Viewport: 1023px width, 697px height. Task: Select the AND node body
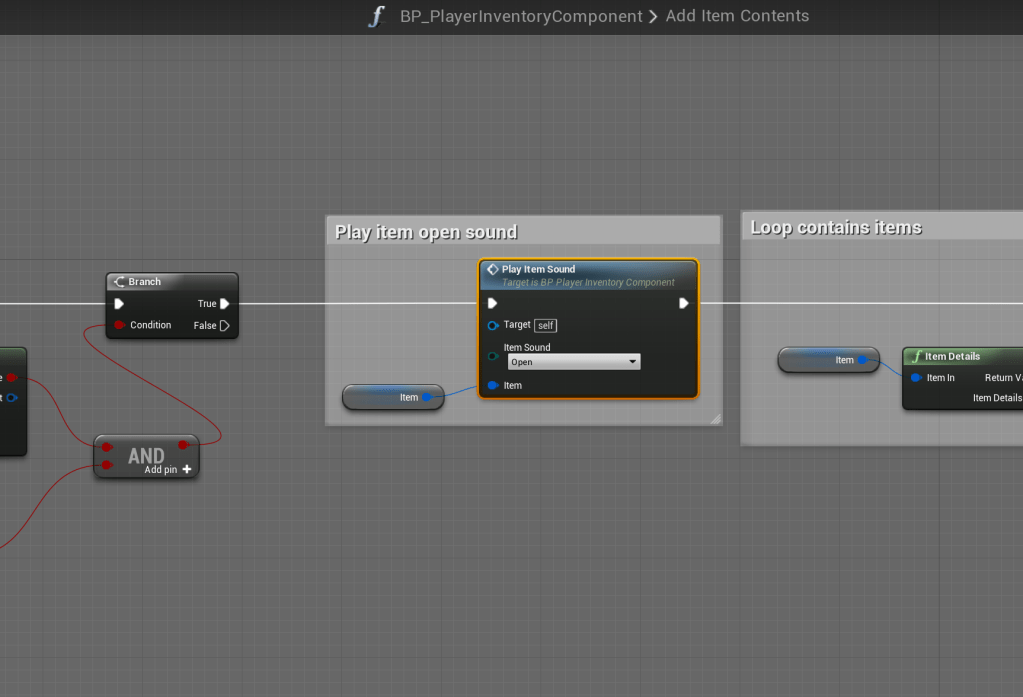pos(146,456)
